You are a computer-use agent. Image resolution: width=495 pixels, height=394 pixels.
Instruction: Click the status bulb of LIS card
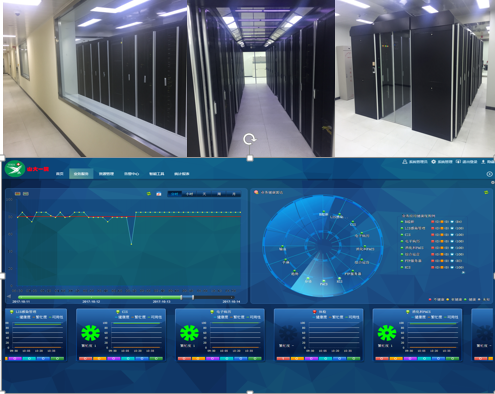[11, 312]
